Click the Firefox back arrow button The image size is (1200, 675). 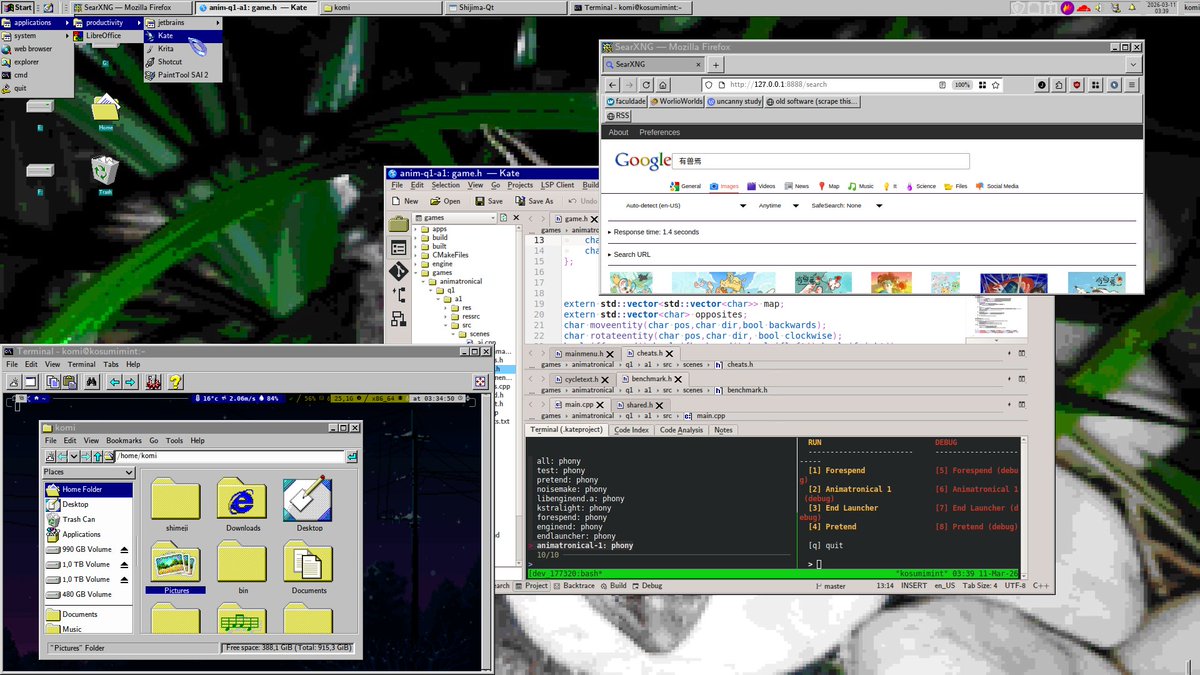coord(614,85)
